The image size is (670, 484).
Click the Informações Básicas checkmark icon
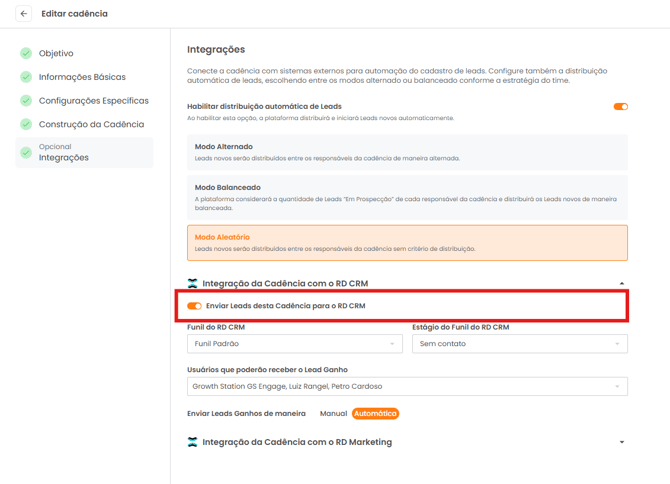26,77
